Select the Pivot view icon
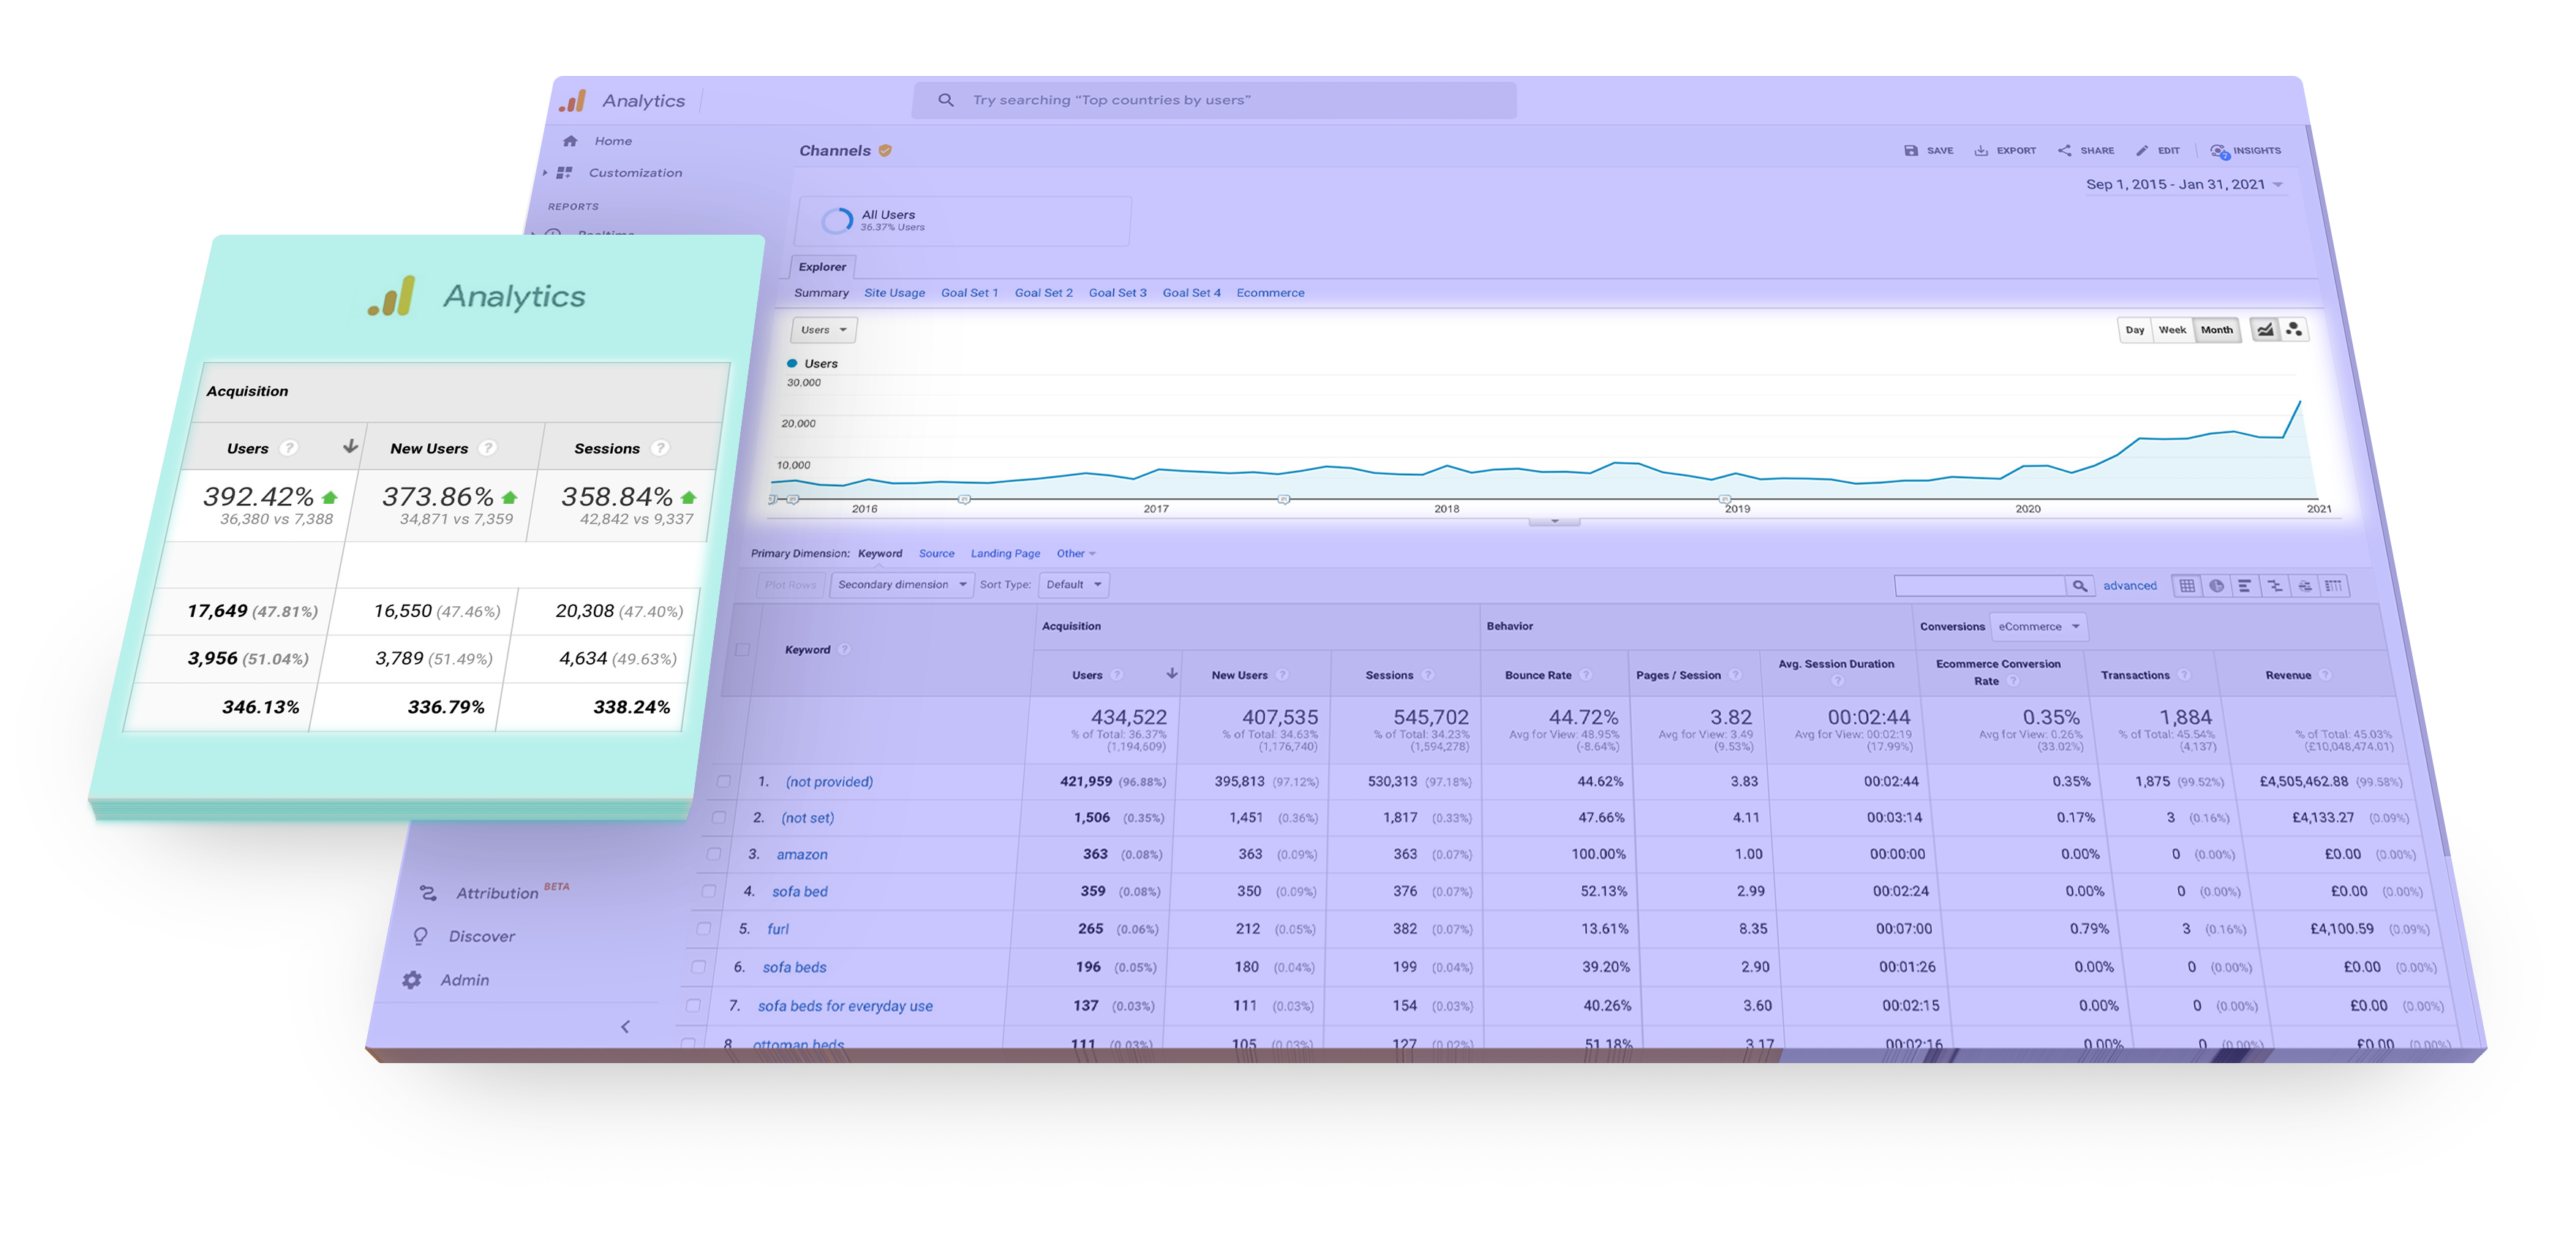2560x1243 pixels. tap(2332, 585)
